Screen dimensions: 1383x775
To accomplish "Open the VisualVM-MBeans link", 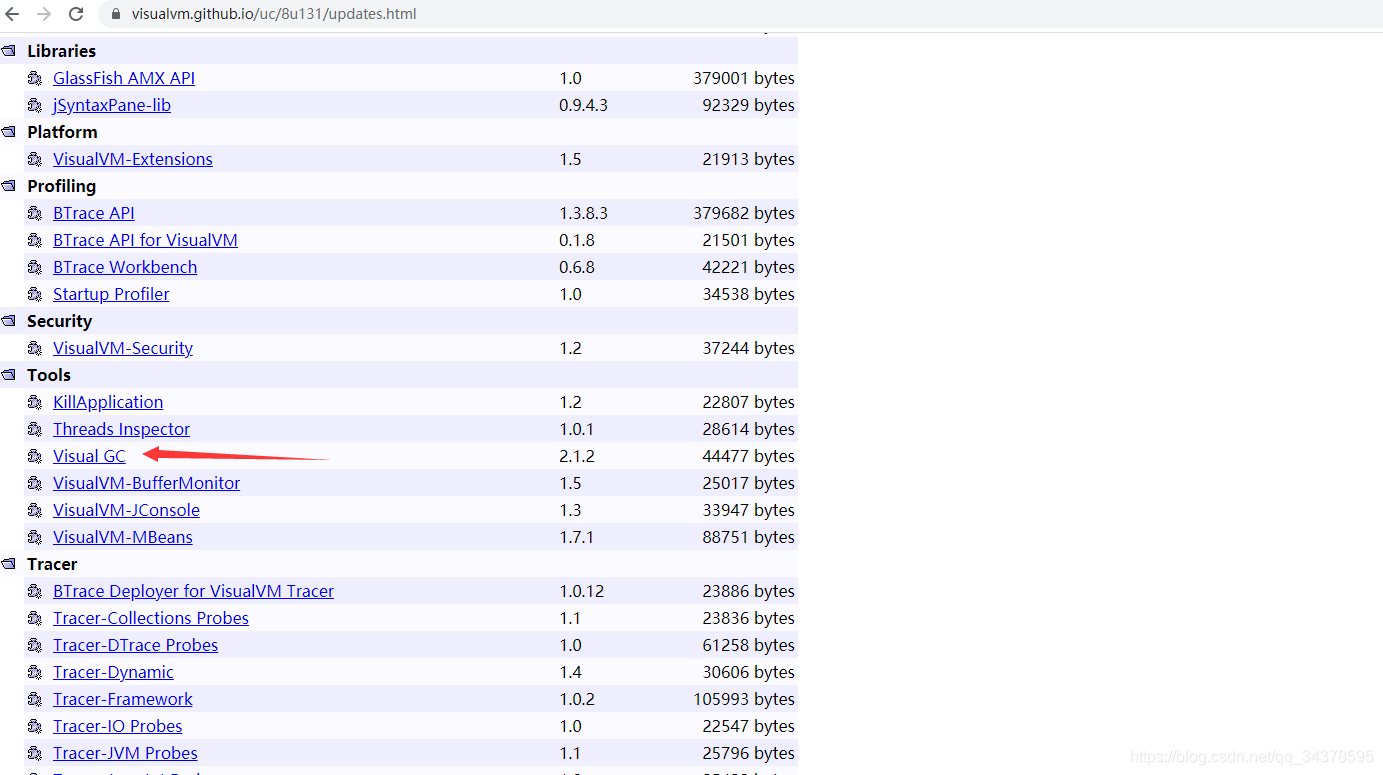I will tap(123, 537).
